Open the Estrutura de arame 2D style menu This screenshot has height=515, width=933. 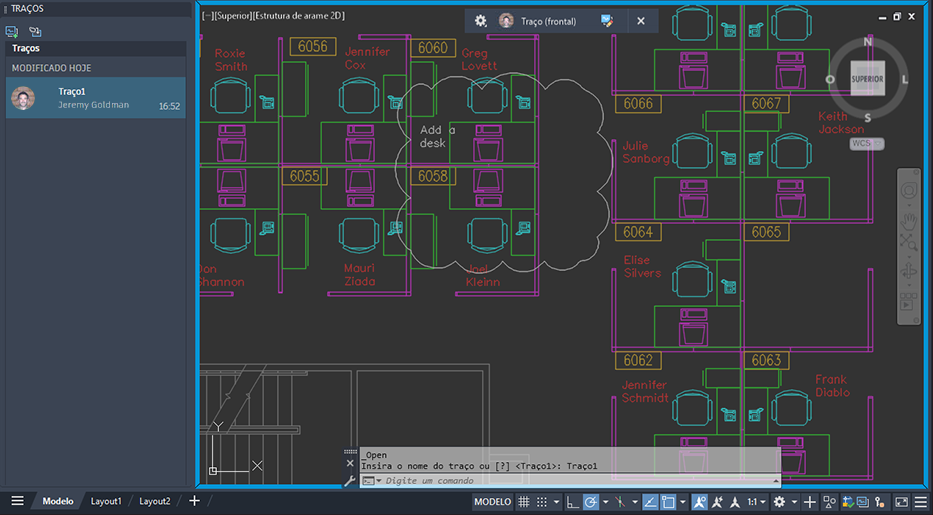(299, 15)
